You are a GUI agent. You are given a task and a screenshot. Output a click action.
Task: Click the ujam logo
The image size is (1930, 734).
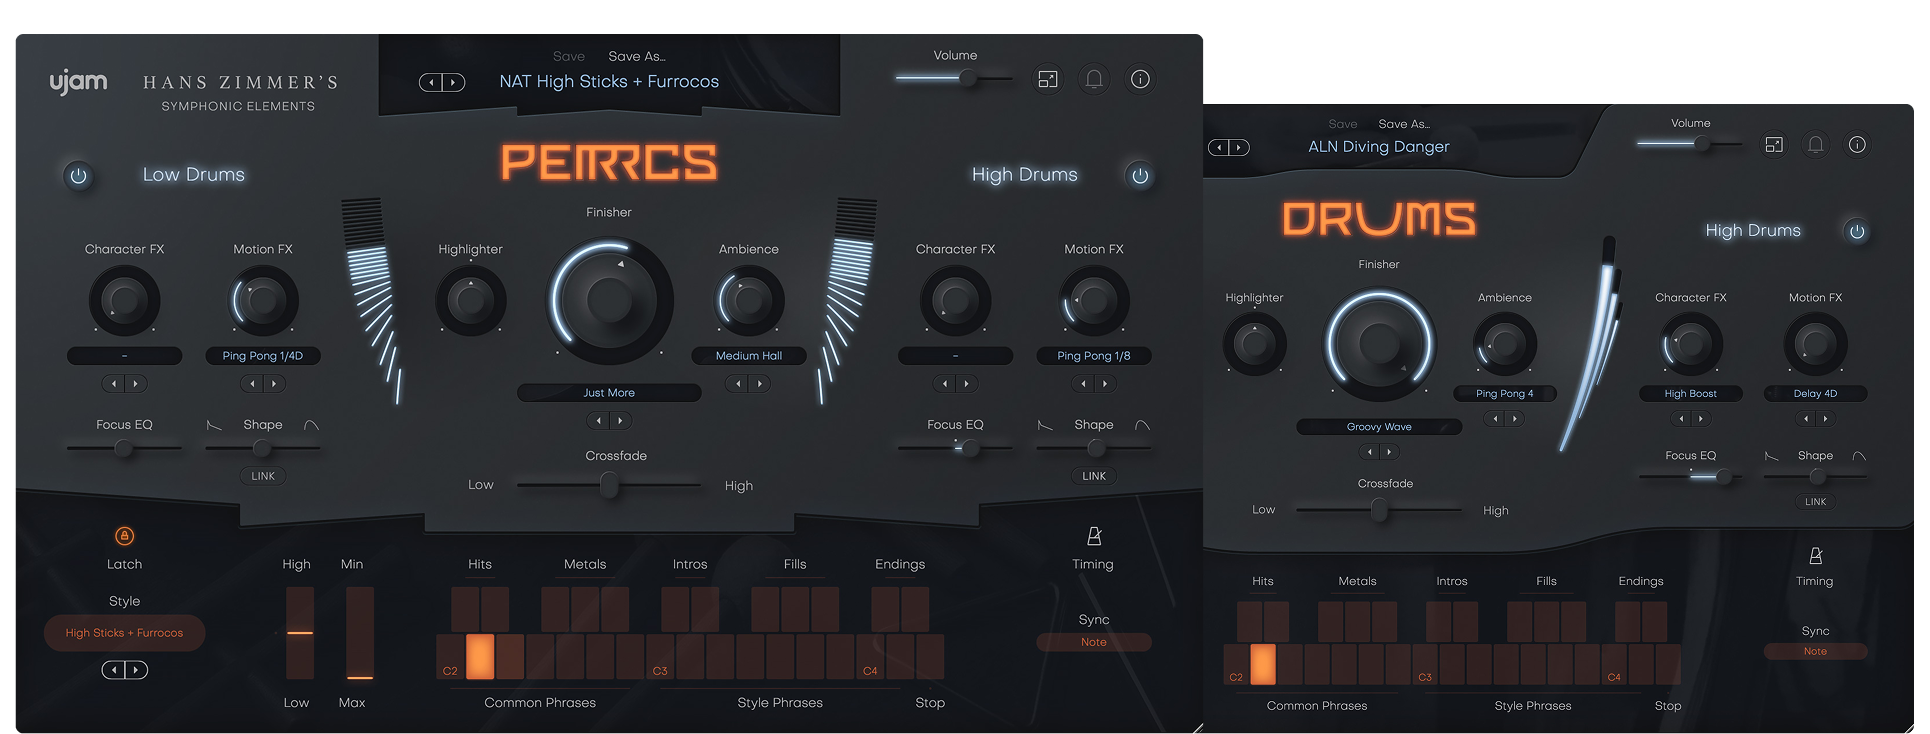tap(78, 81)
